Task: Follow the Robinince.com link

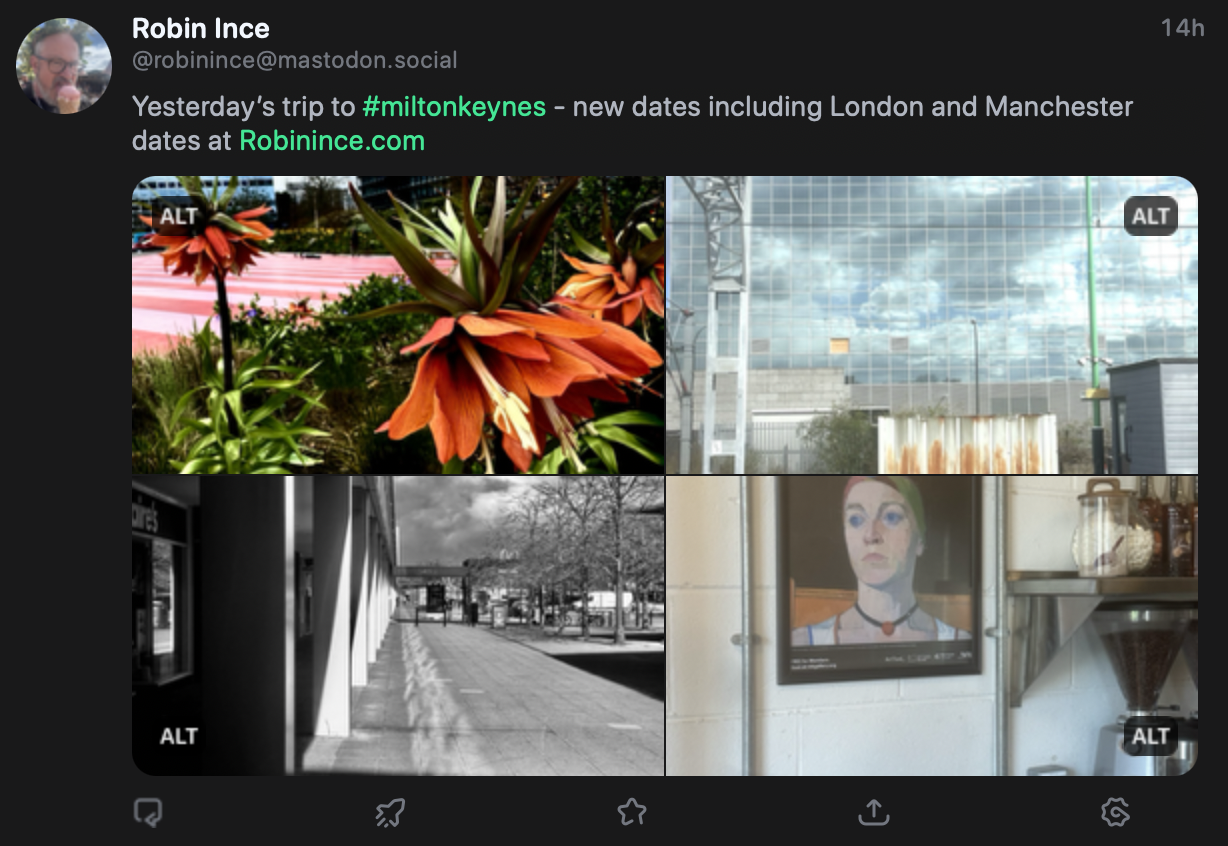Action: pos(332,141)
